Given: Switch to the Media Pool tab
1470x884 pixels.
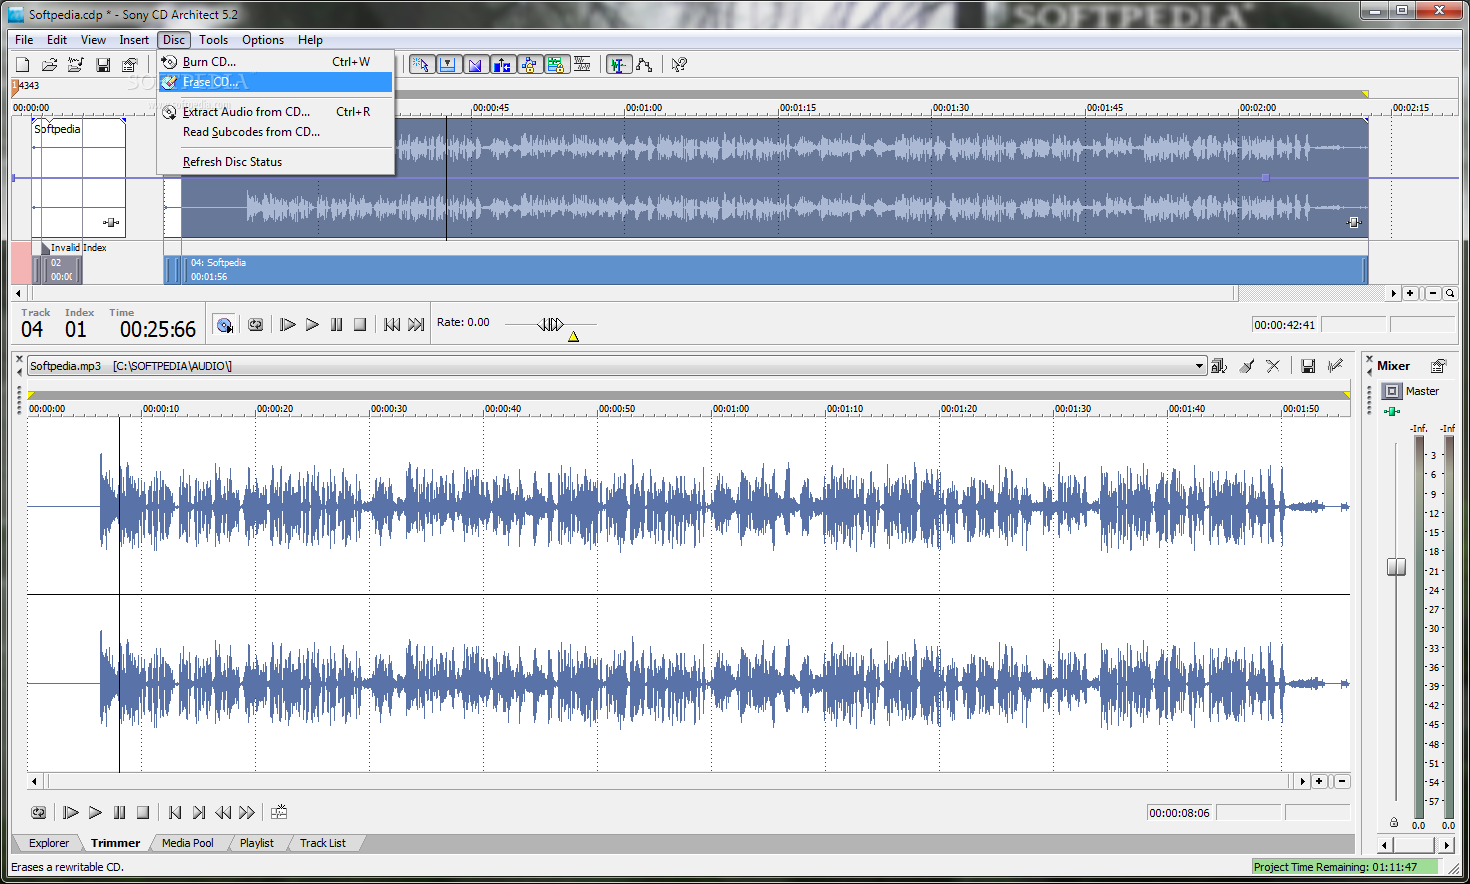Looking at the screenshot, I should point(188,843).
